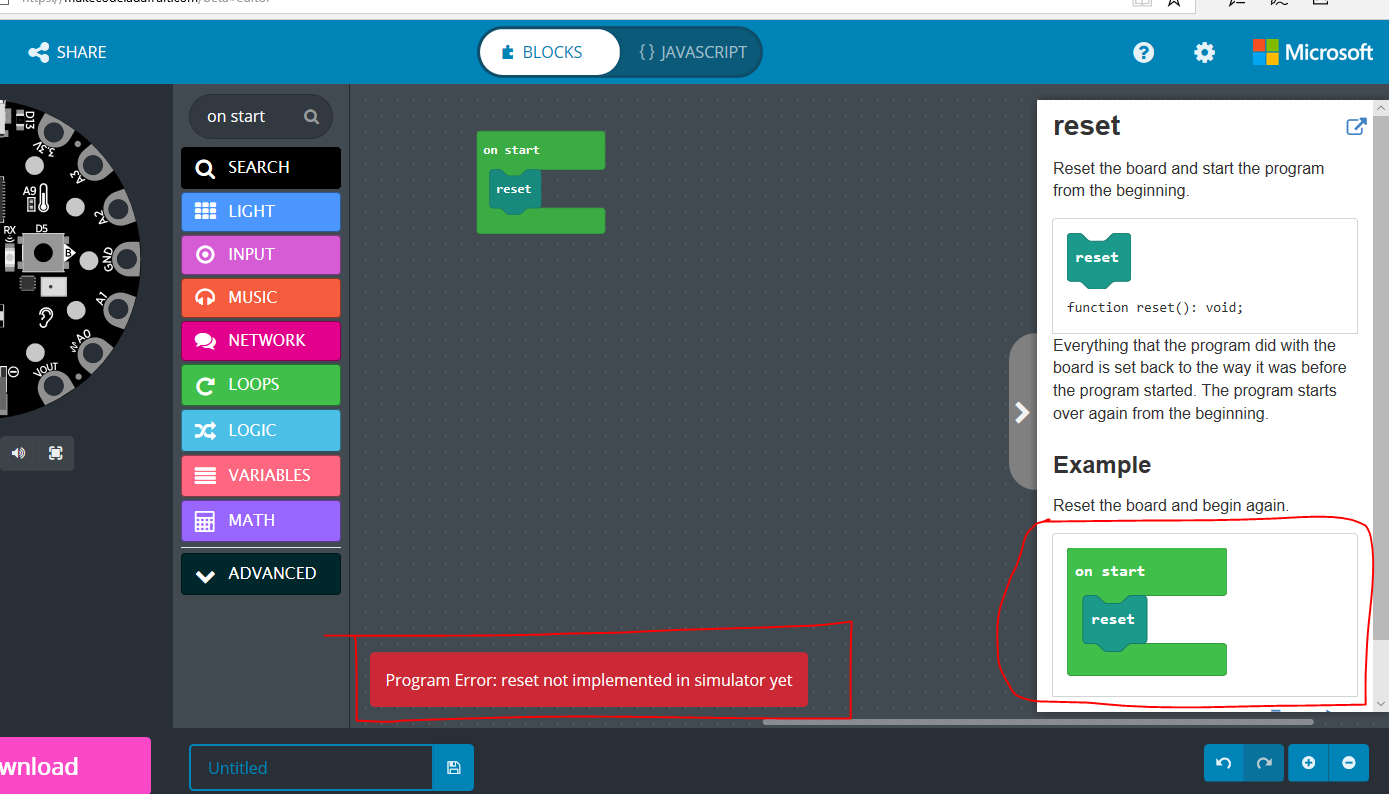Open the LIGHT blocks category
This screenshot has width=1389, height=794.
click(x=260, y=211)
